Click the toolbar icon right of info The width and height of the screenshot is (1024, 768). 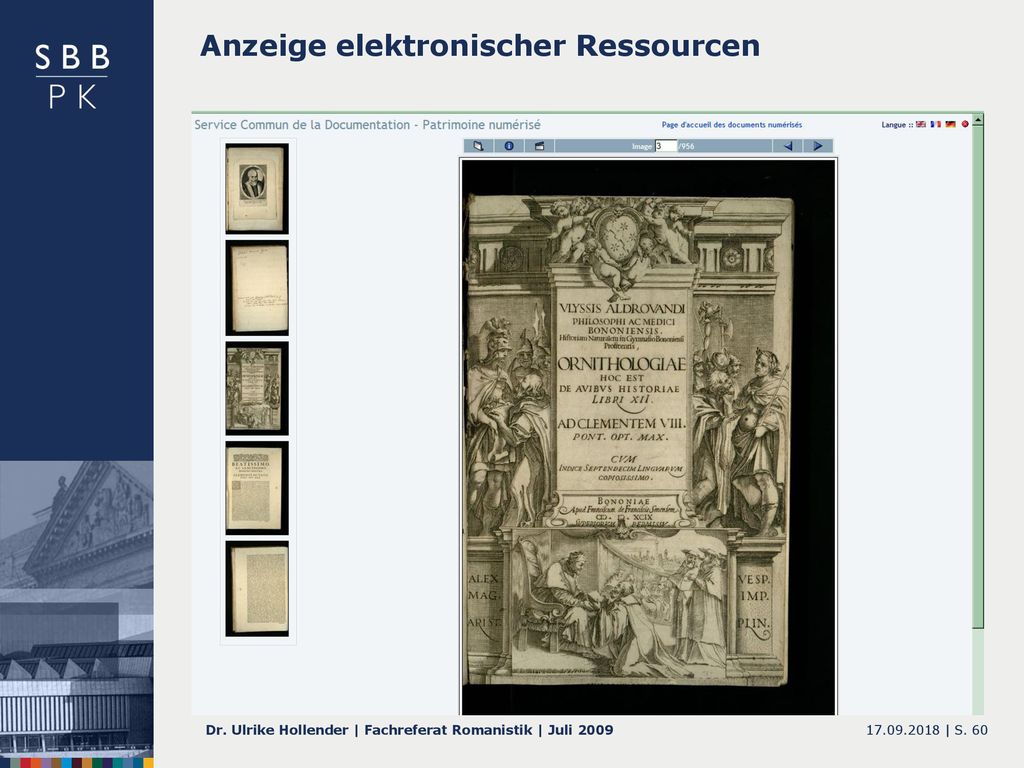(x=539, y=146)
